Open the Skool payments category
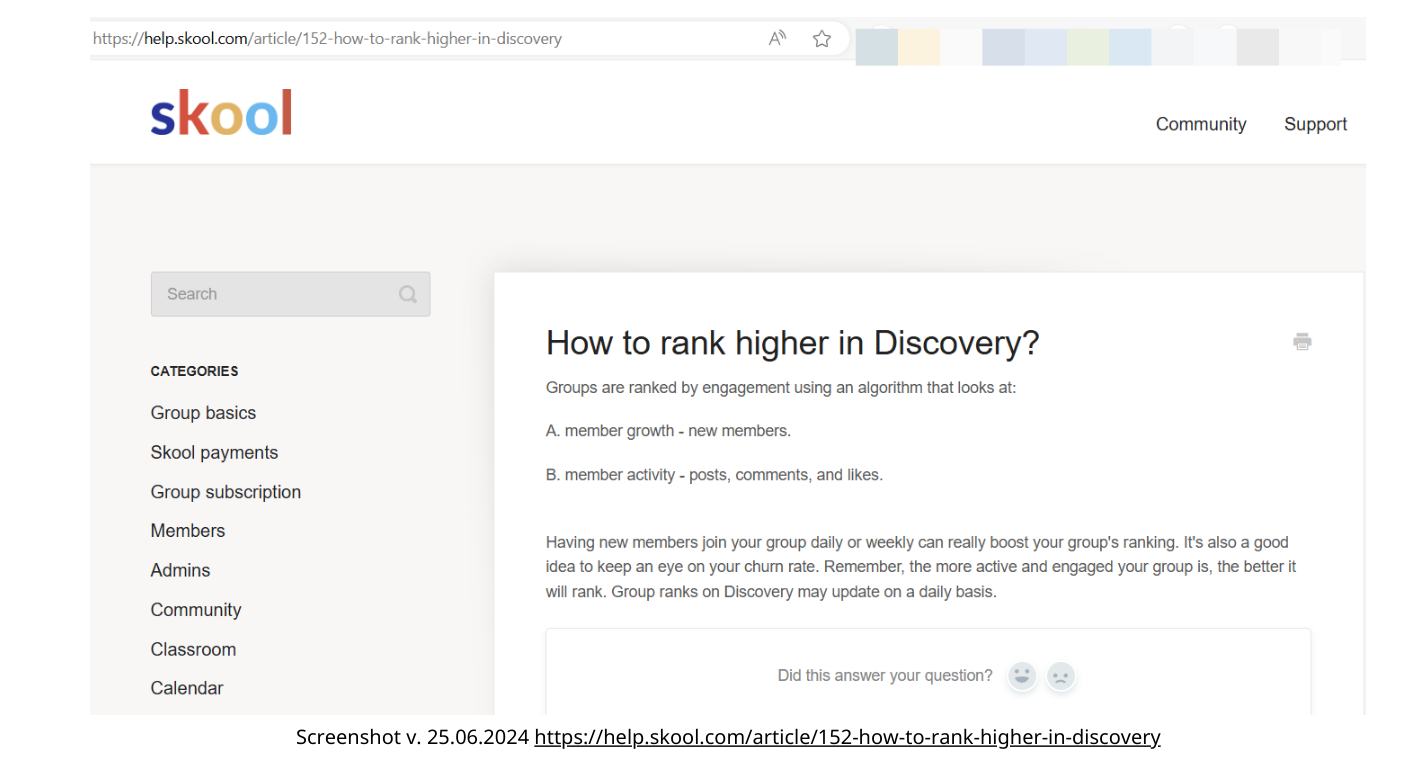 point(214,452)
